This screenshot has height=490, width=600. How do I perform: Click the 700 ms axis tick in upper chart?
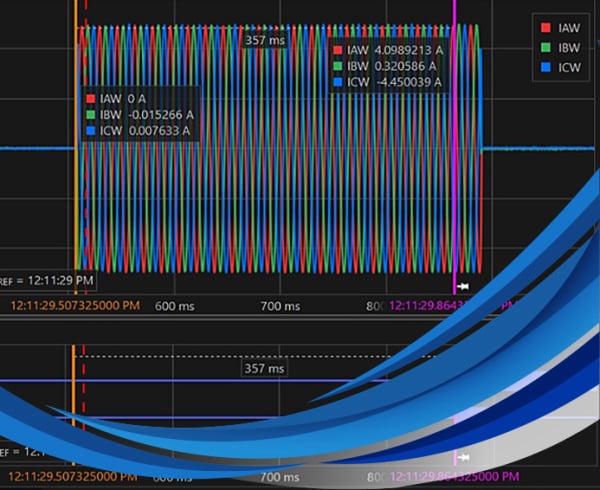tap(280, 306)
